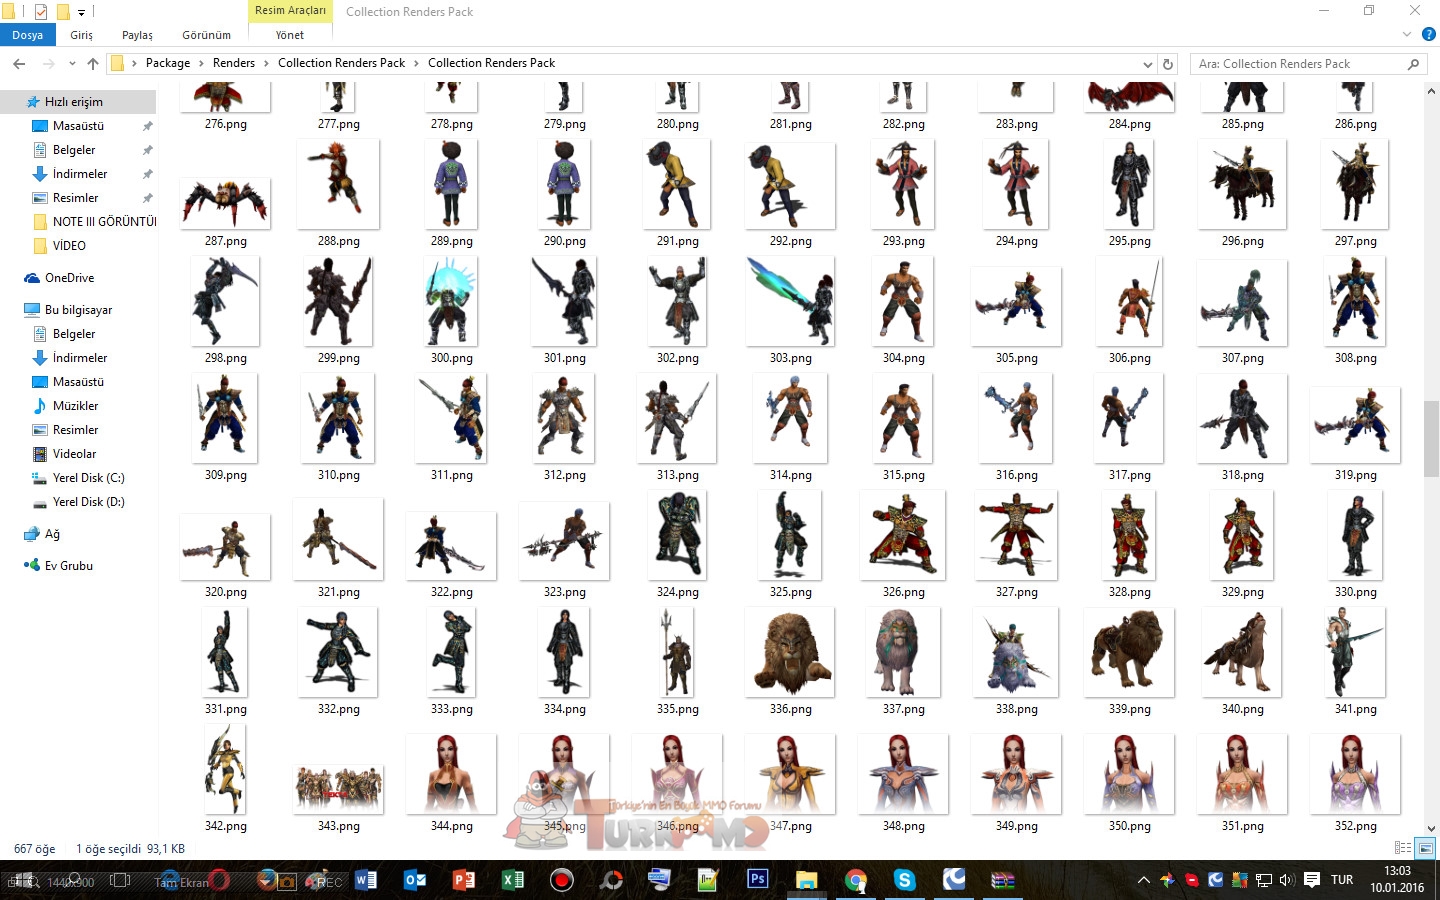
Task: Open Photoshop from the taskbar
Action: (757, 880)
